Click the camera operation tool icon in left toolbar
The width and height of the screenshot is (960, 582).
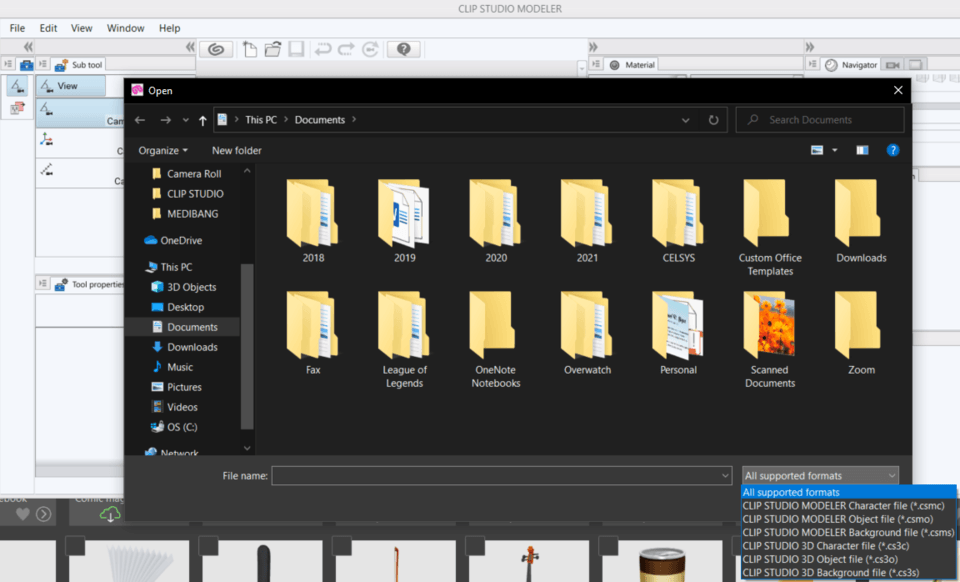[17, 86]
